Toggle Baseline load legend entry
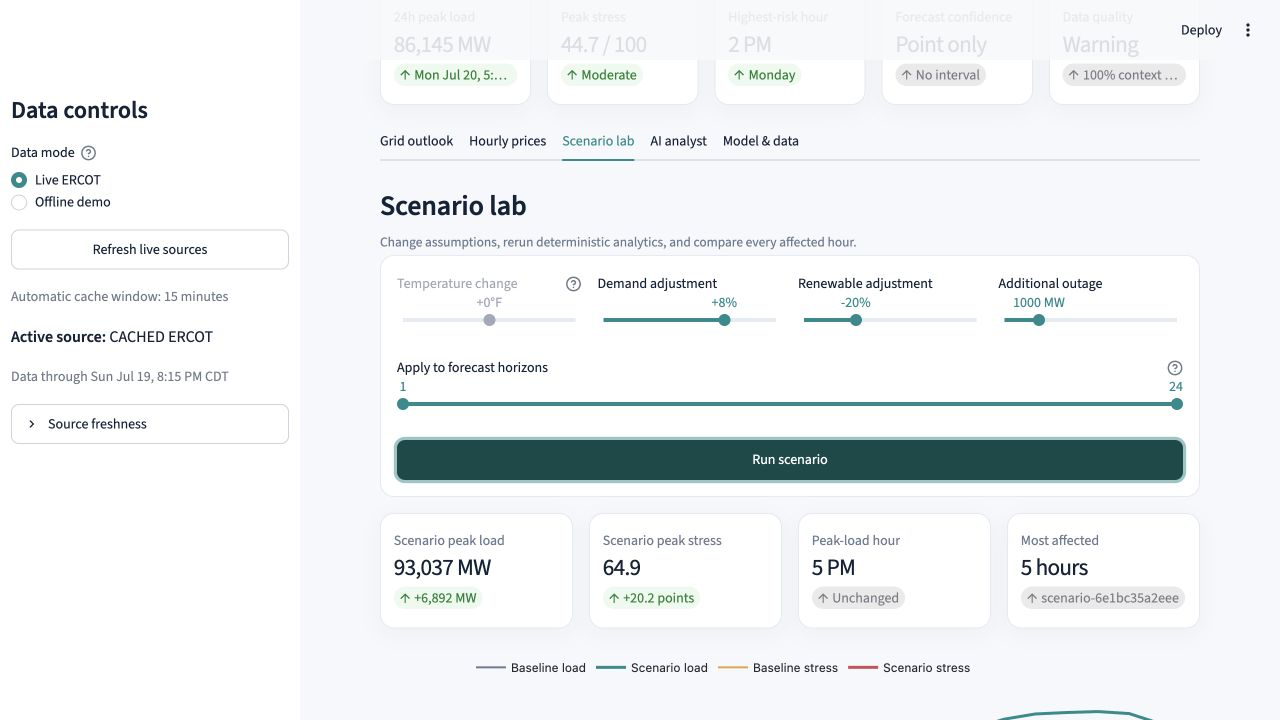Screen dimensions: 1280x720 pos(531,668)
